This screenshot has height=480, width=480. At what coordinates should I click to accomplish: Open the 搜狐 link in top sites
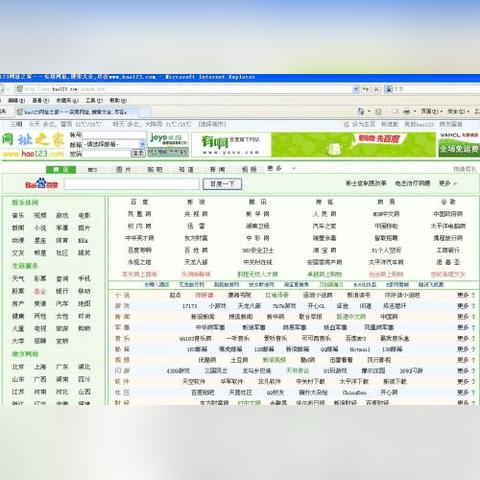pyautogui.click(x=324, y=202)
